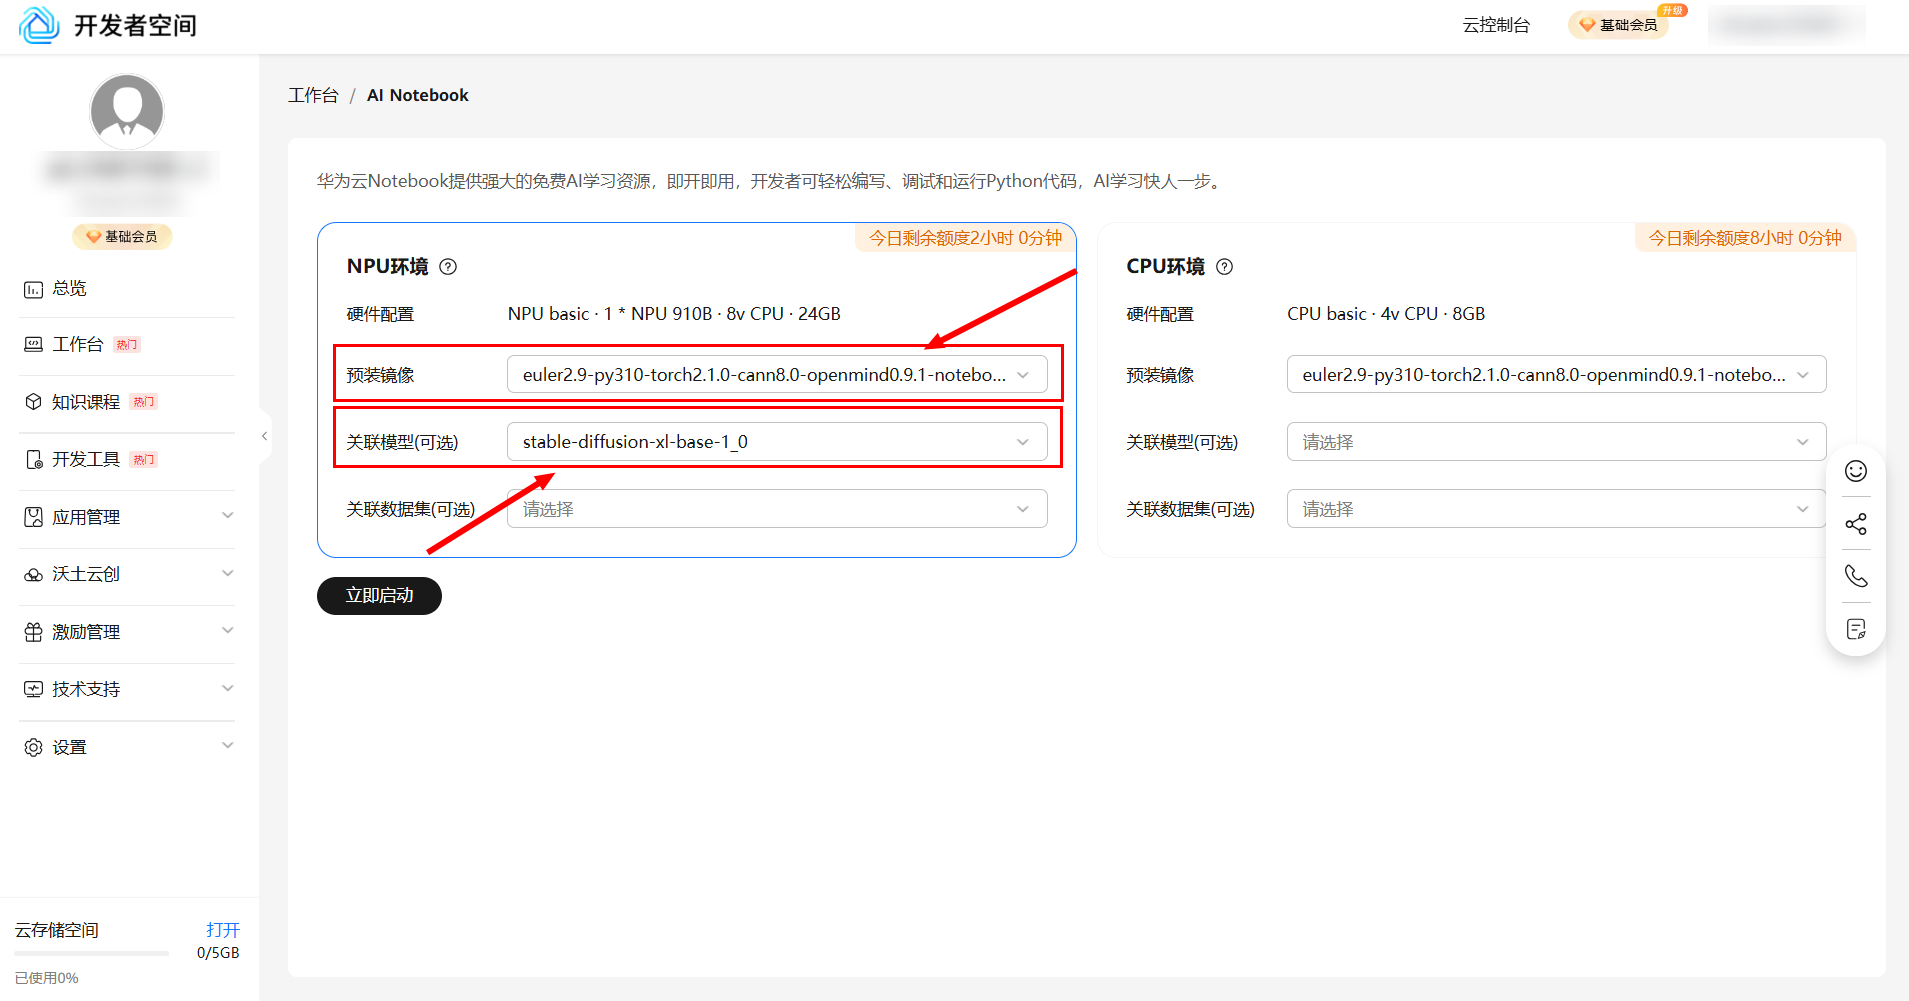Click the 知识课程 cube icon
The height and width of the screenshot is (1001, 1909).
coord(33,402)
